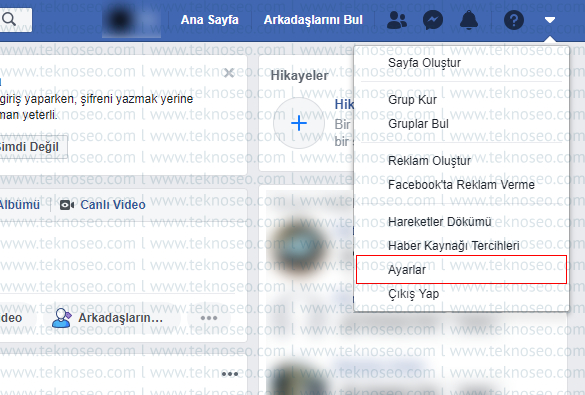Viewport: 585px width, 395px height.
Task: Open friend requests icon
Action: [397, 20]
